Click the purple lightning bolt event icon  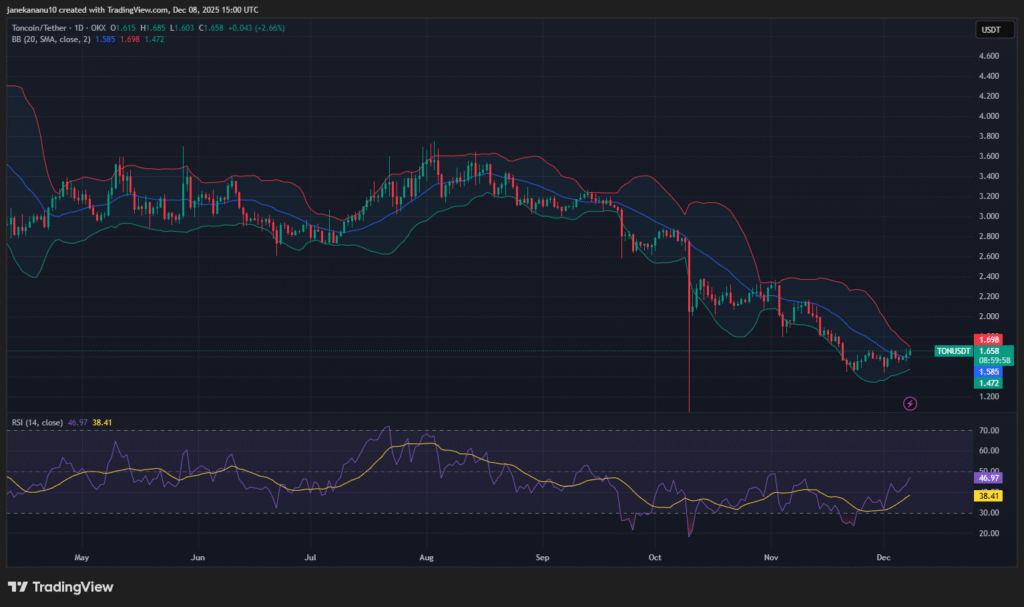point(910,403)
